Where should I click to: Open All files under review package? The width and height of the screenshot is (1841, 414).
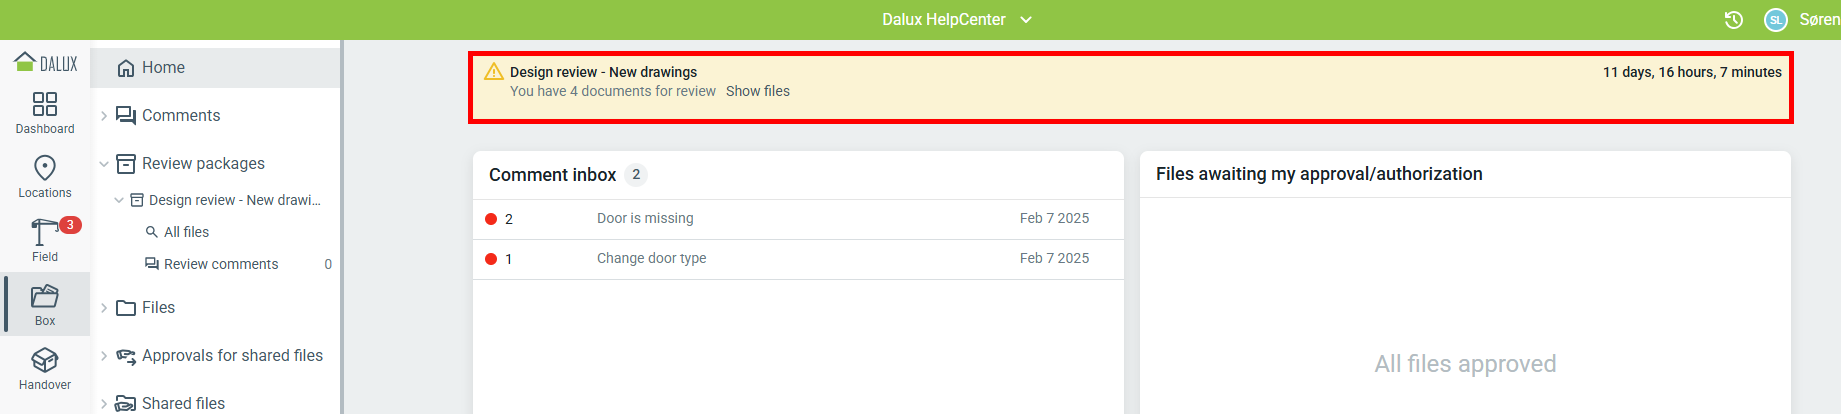click(186, 232)
